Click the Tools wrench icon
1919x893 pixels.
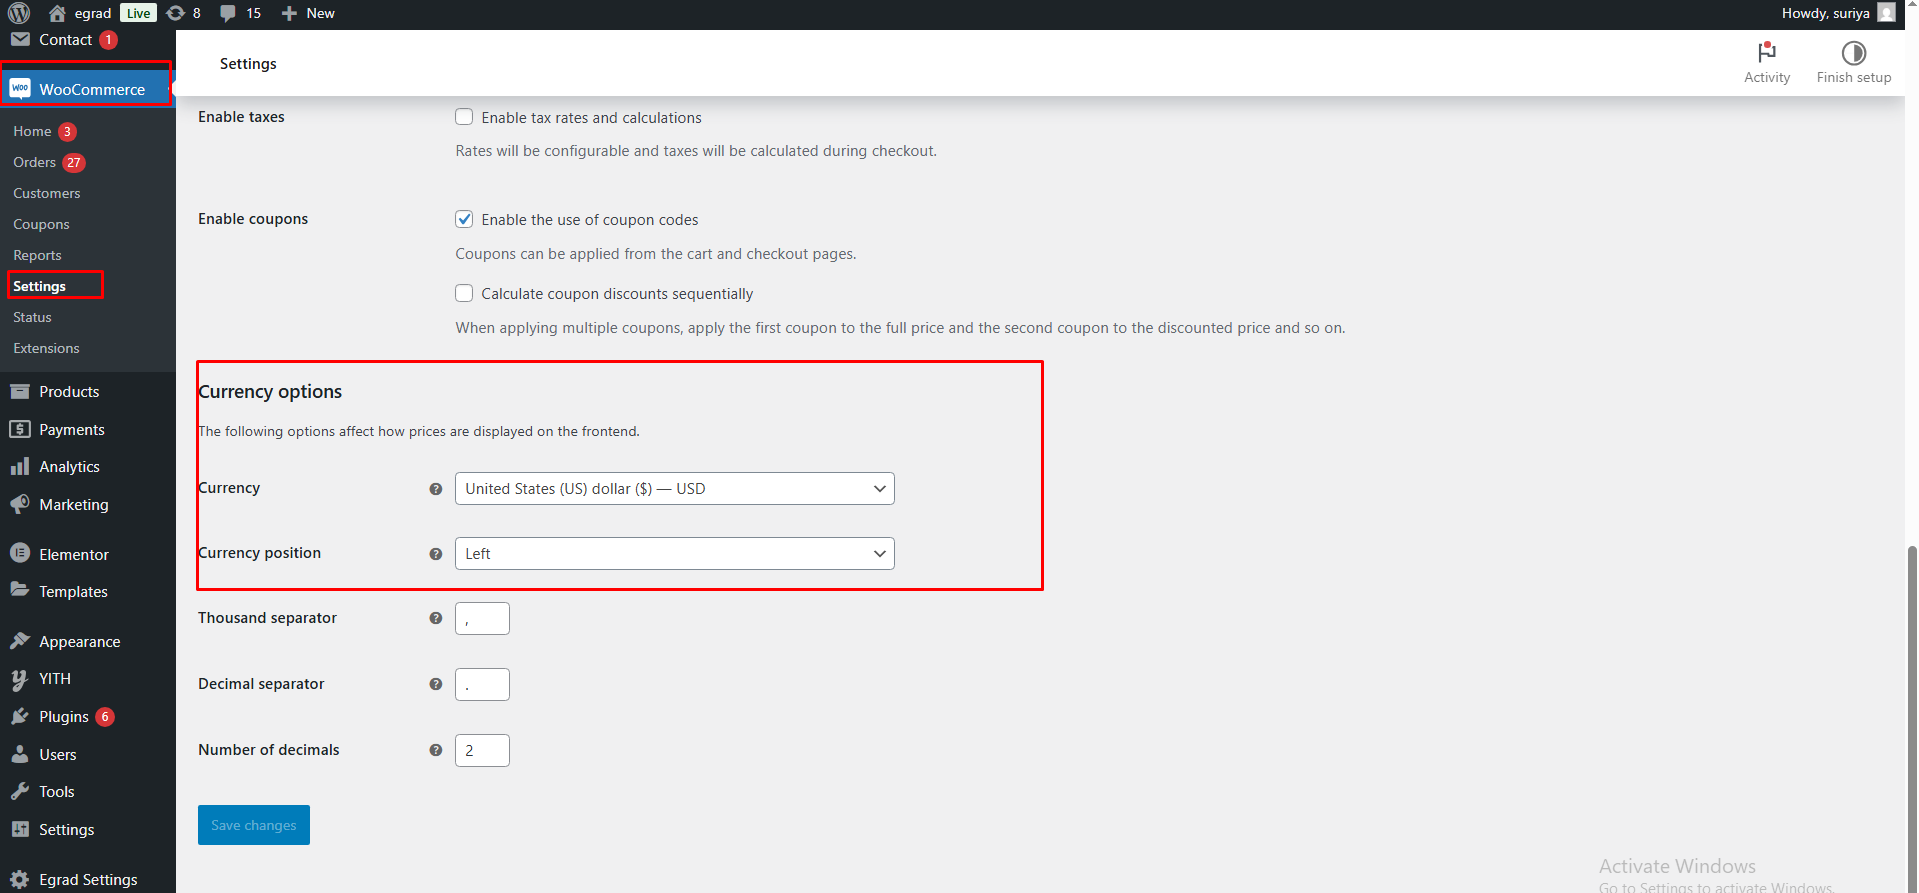20,791
